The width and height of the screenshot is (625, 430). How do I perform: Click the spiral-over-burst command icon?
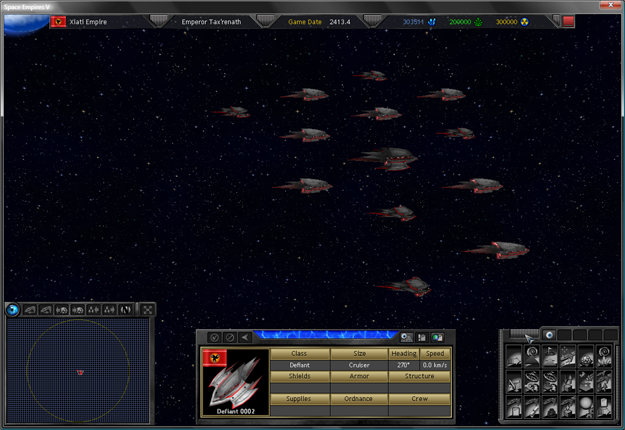coord(604,356)
